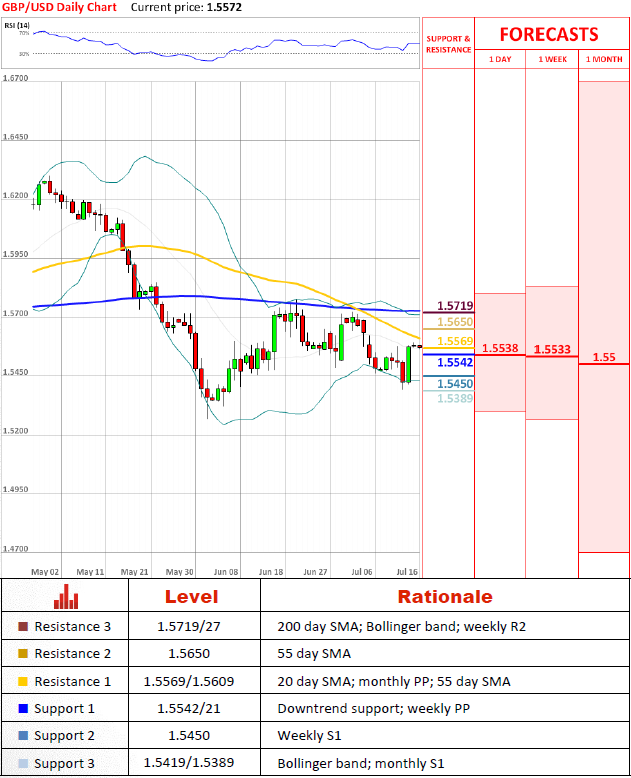The width and height of the screenshot is (631, 778).
Task: Click the Support 2 row label
Action: coord(64,735)
